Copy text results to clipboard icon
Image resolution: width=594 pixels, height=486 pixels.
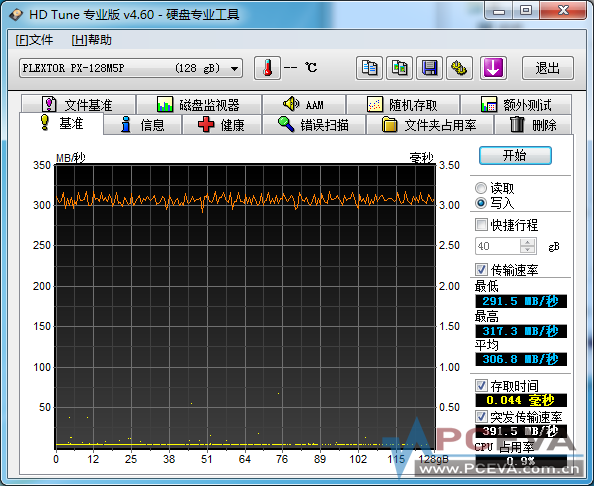(369, 68)
